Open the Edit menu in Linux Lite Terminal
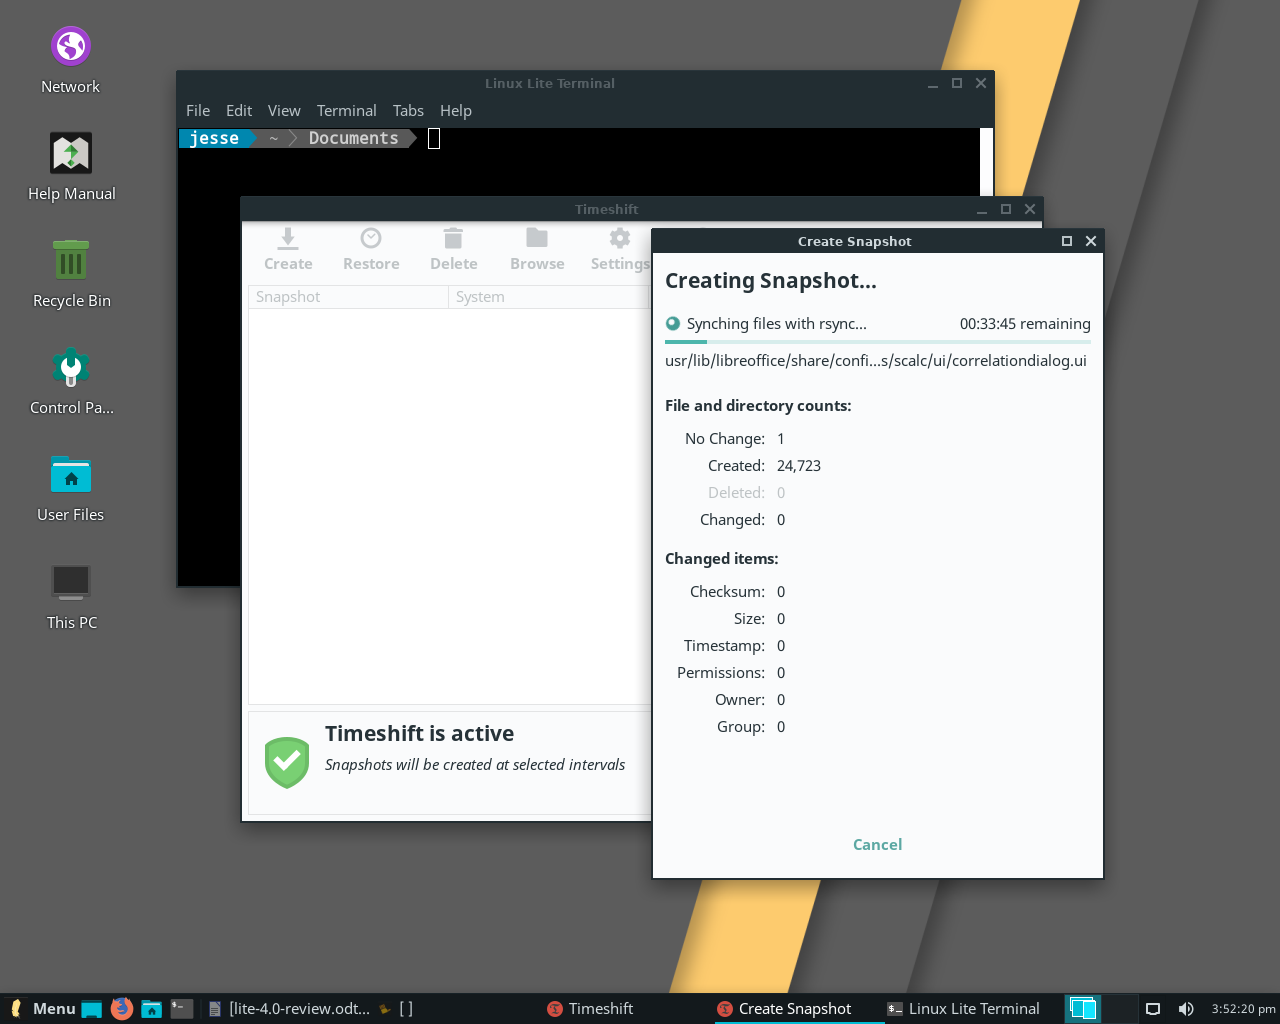This screenshot has height=1024, width=1280. (x=239, y=111)
